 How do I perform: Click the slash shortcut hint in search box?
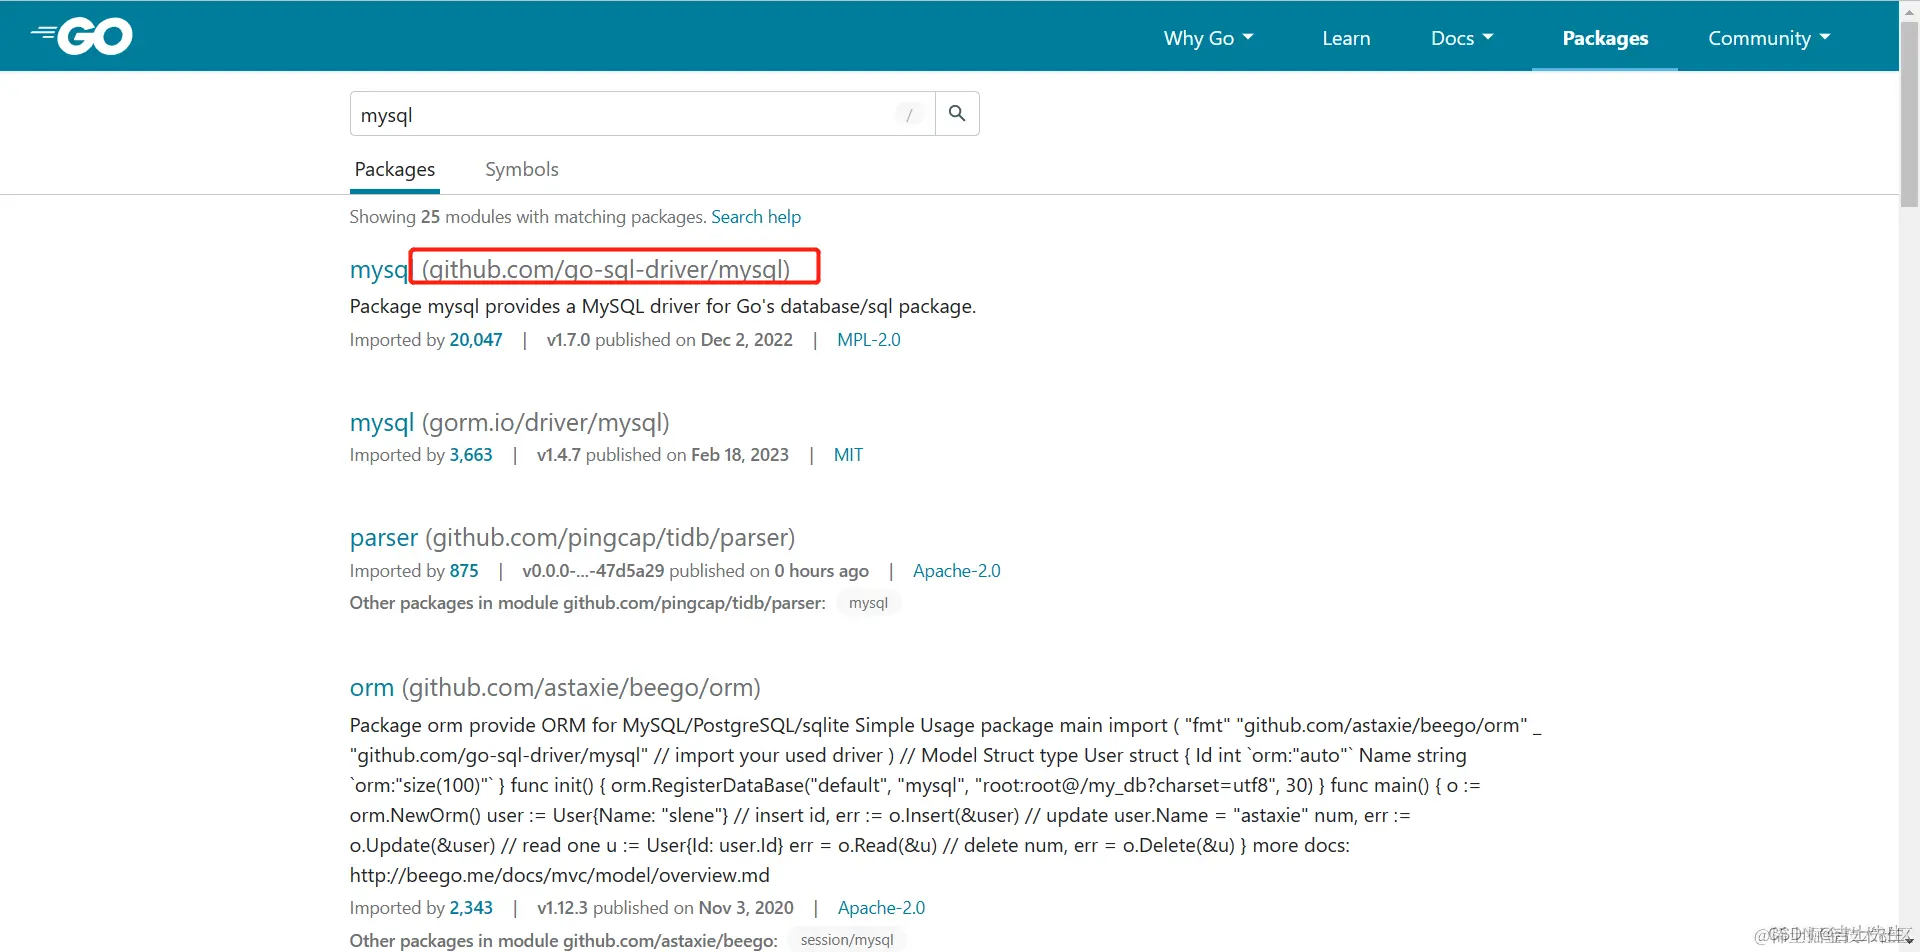coord(909,114)
